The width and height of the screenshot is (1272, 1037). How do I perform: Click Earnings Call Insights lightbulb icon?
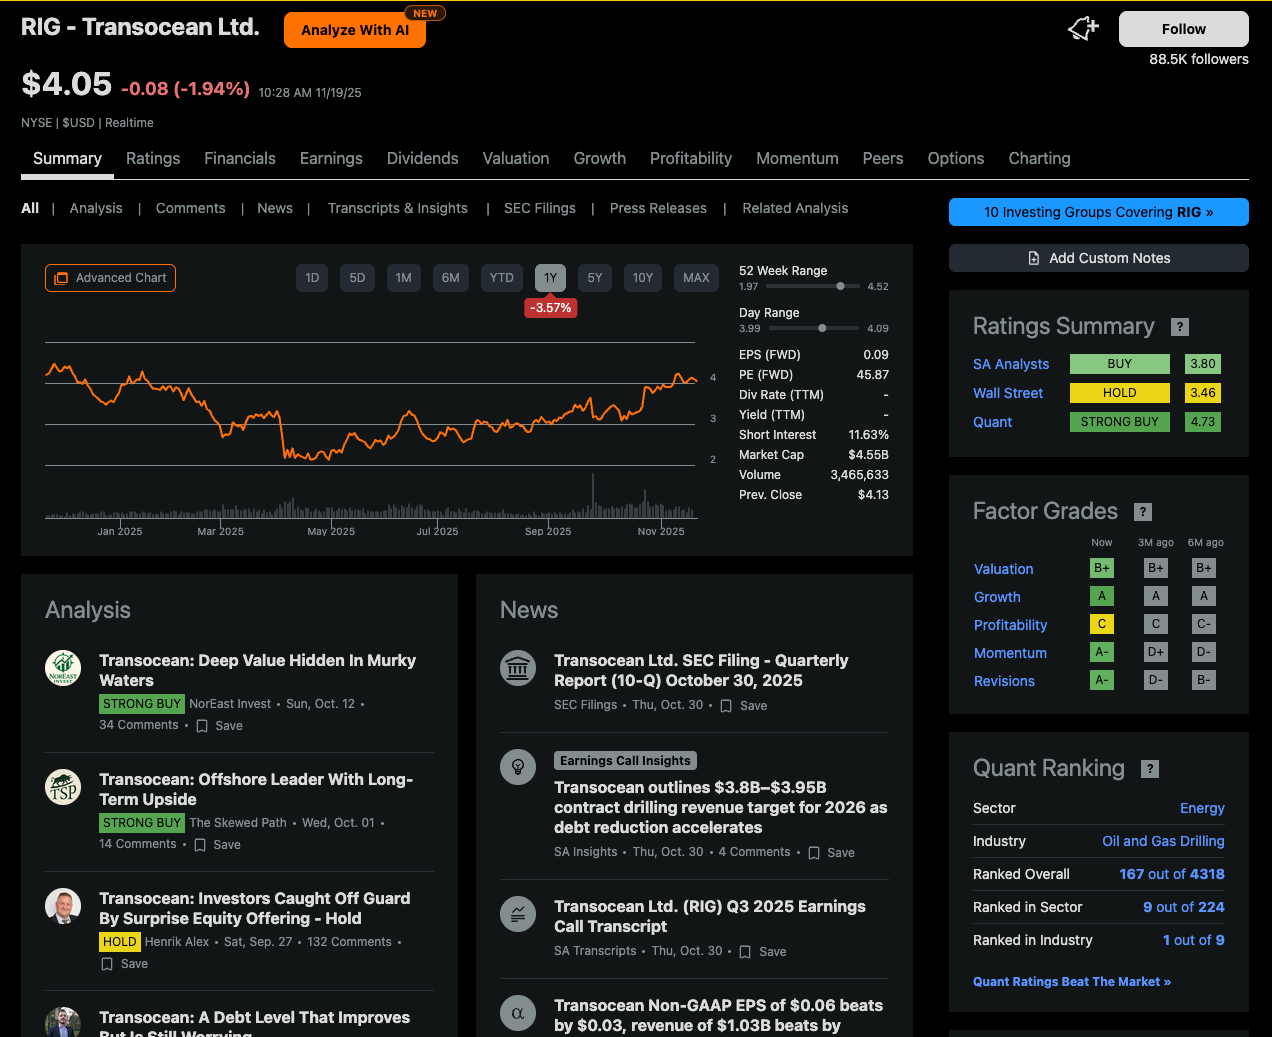tap(518, 767)
